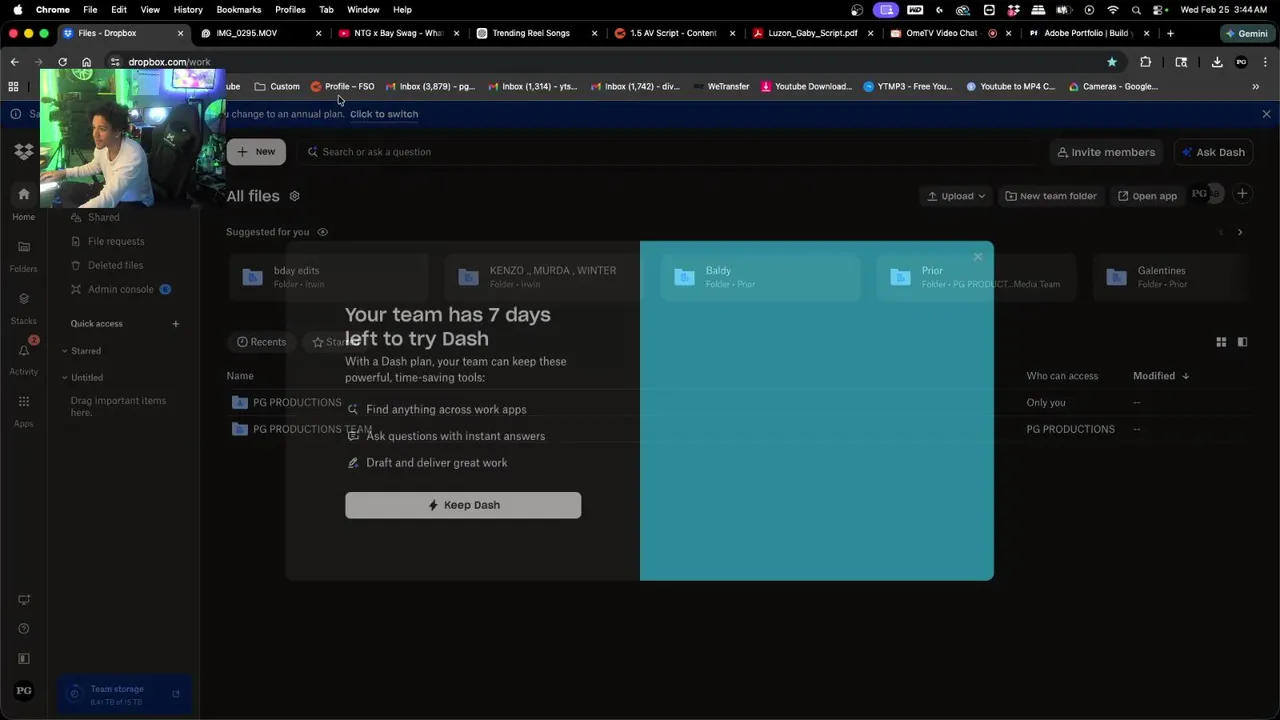
Task: Toggle the sidebar panel icon in left rail
Action: point(24,659)
